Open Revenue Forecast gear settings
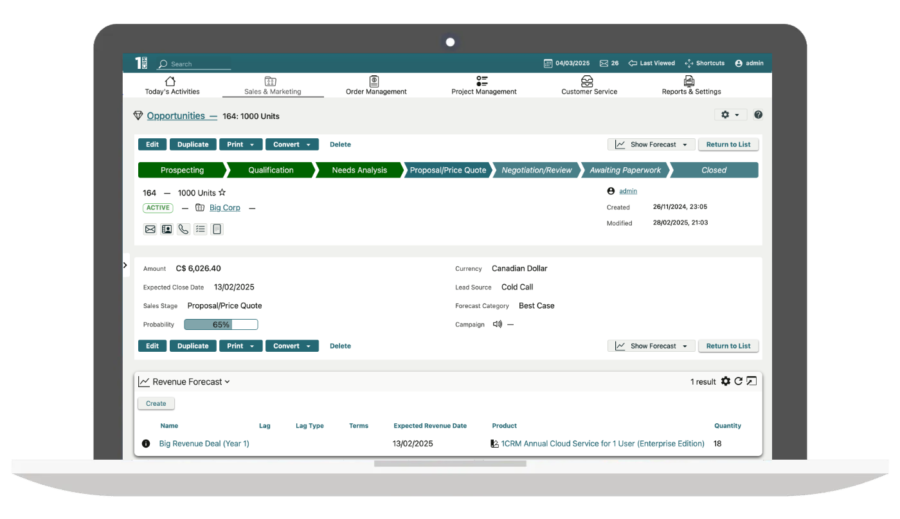Image resolution: width=900 pixels, height=519 pixels. click(726, 381)
